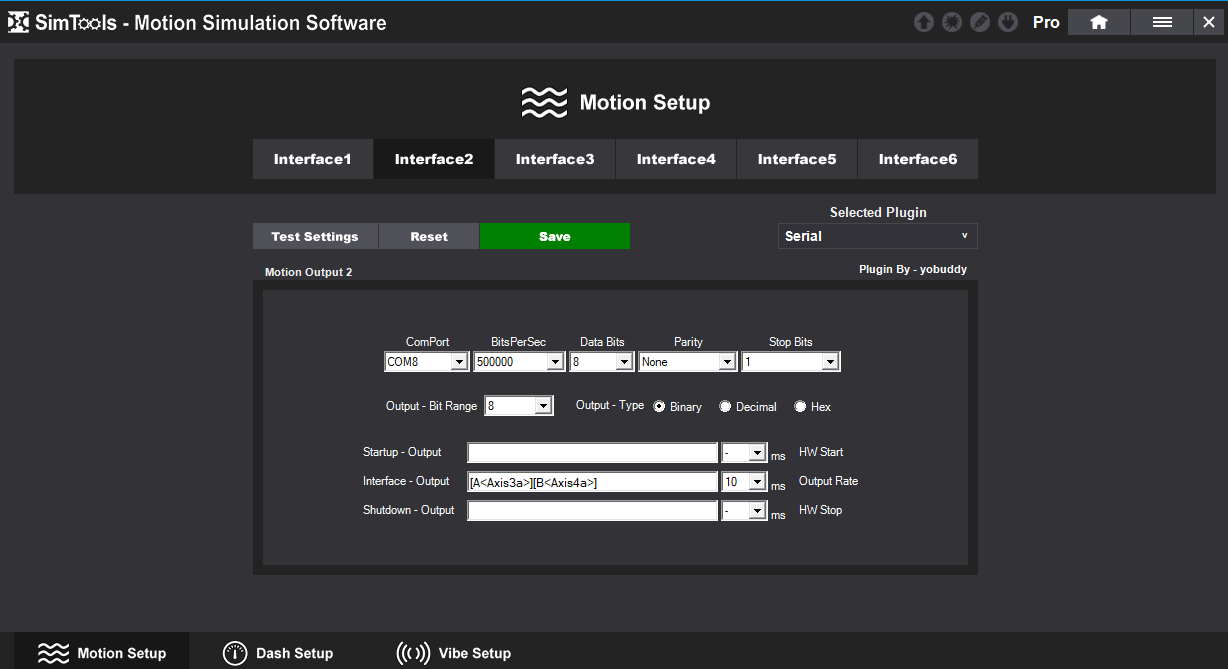Click the Shutdown - Output text field
Image resolution: width=1228 pixels, height=669 pixels.
(593, 511)
